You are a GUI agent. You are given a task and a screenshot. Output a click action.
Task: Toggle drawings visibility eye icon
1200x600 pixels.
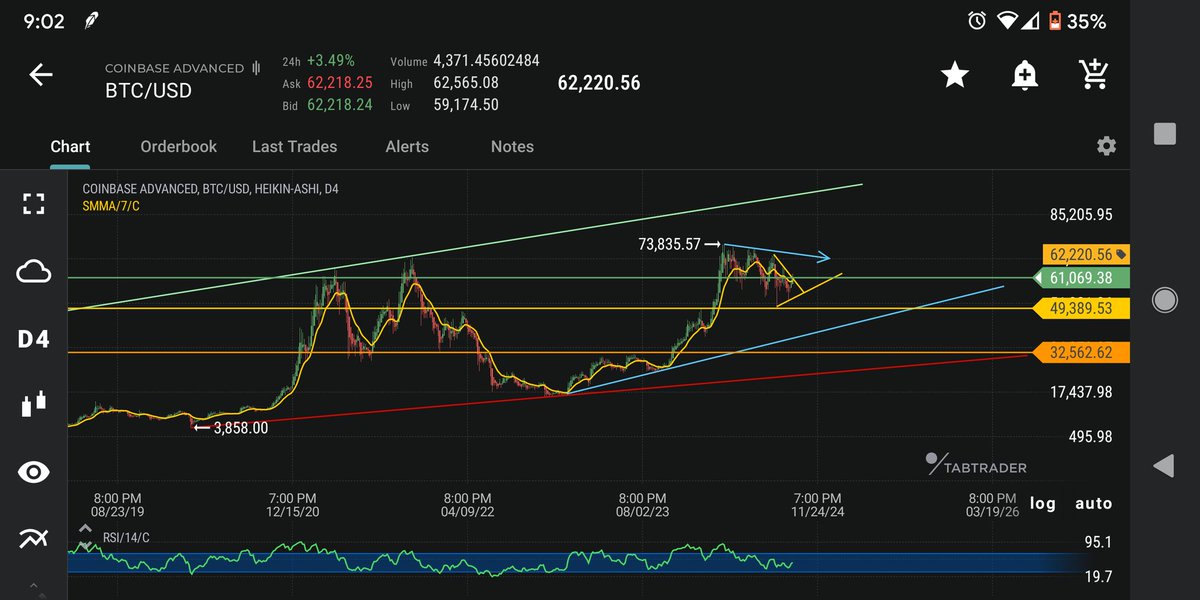[x=34, y=472]
